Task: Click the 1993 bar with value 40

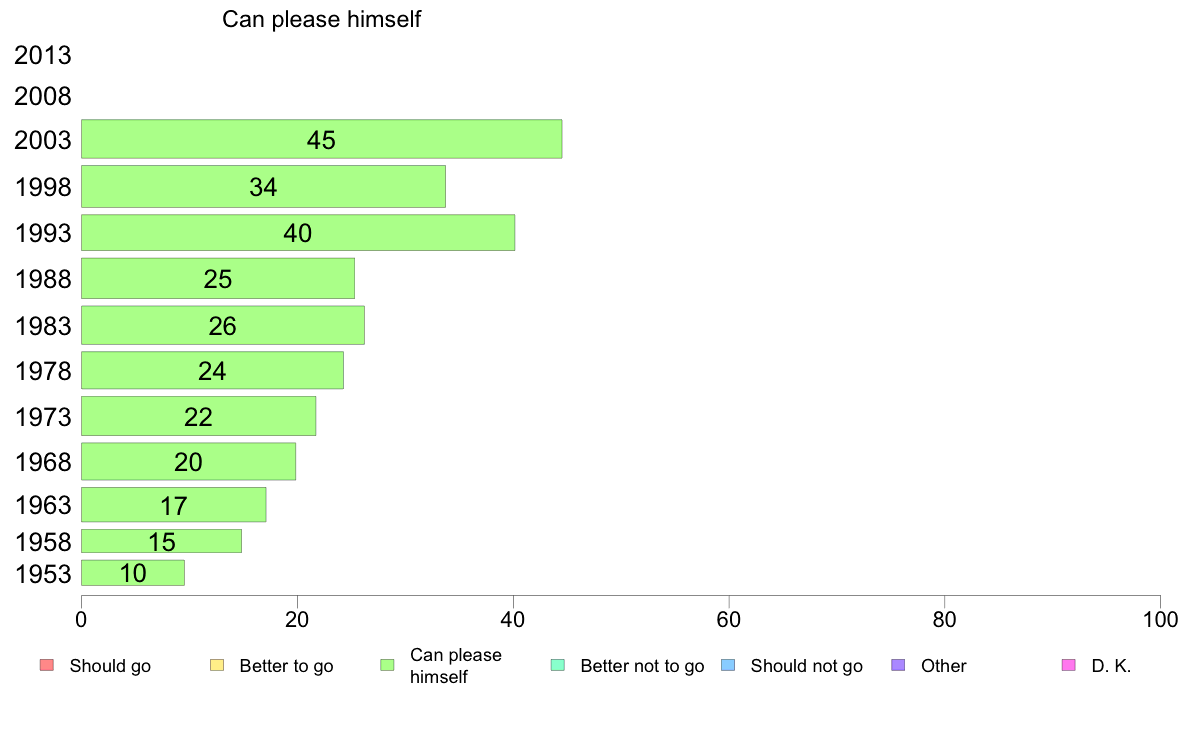Action: 298,233
